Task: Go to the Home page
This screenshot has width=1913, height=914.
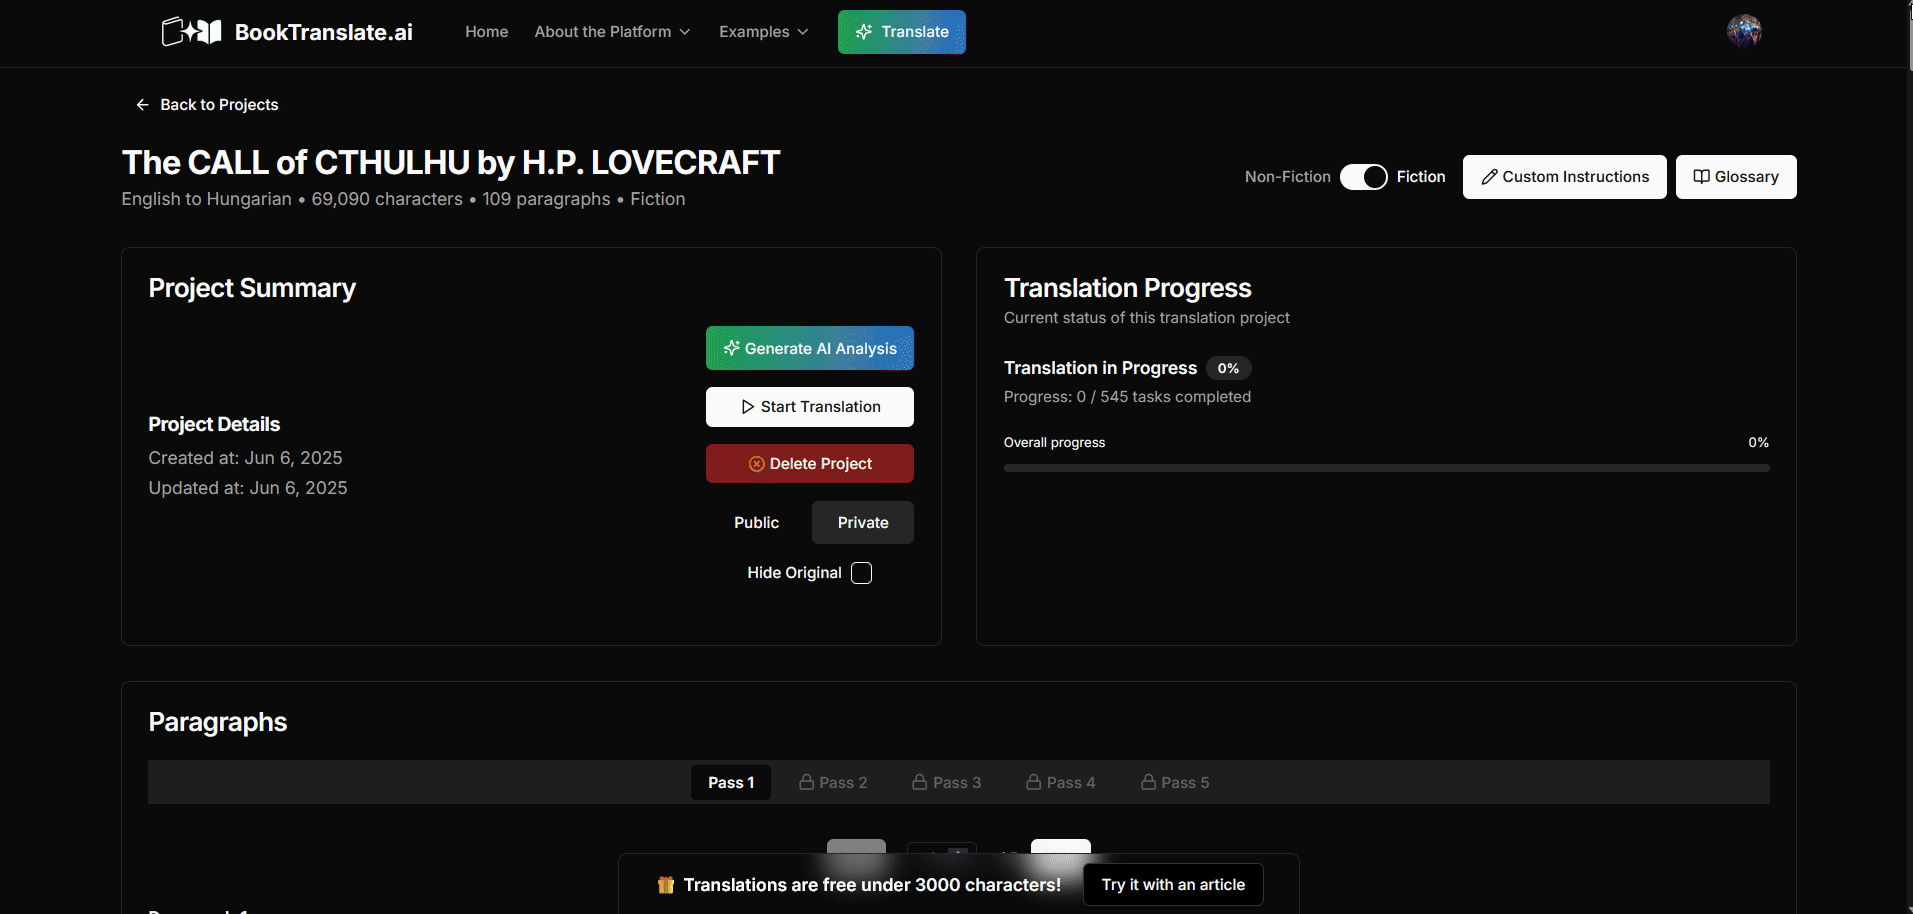Action: click(x=486, y=32)
